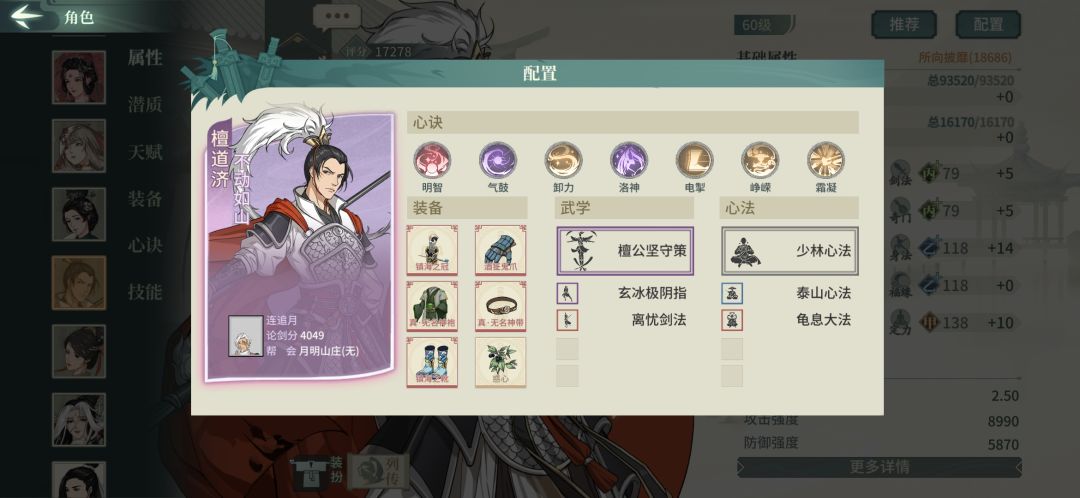
Task: Choose 檀公坚守策 martial art
Action: (625, 251)
